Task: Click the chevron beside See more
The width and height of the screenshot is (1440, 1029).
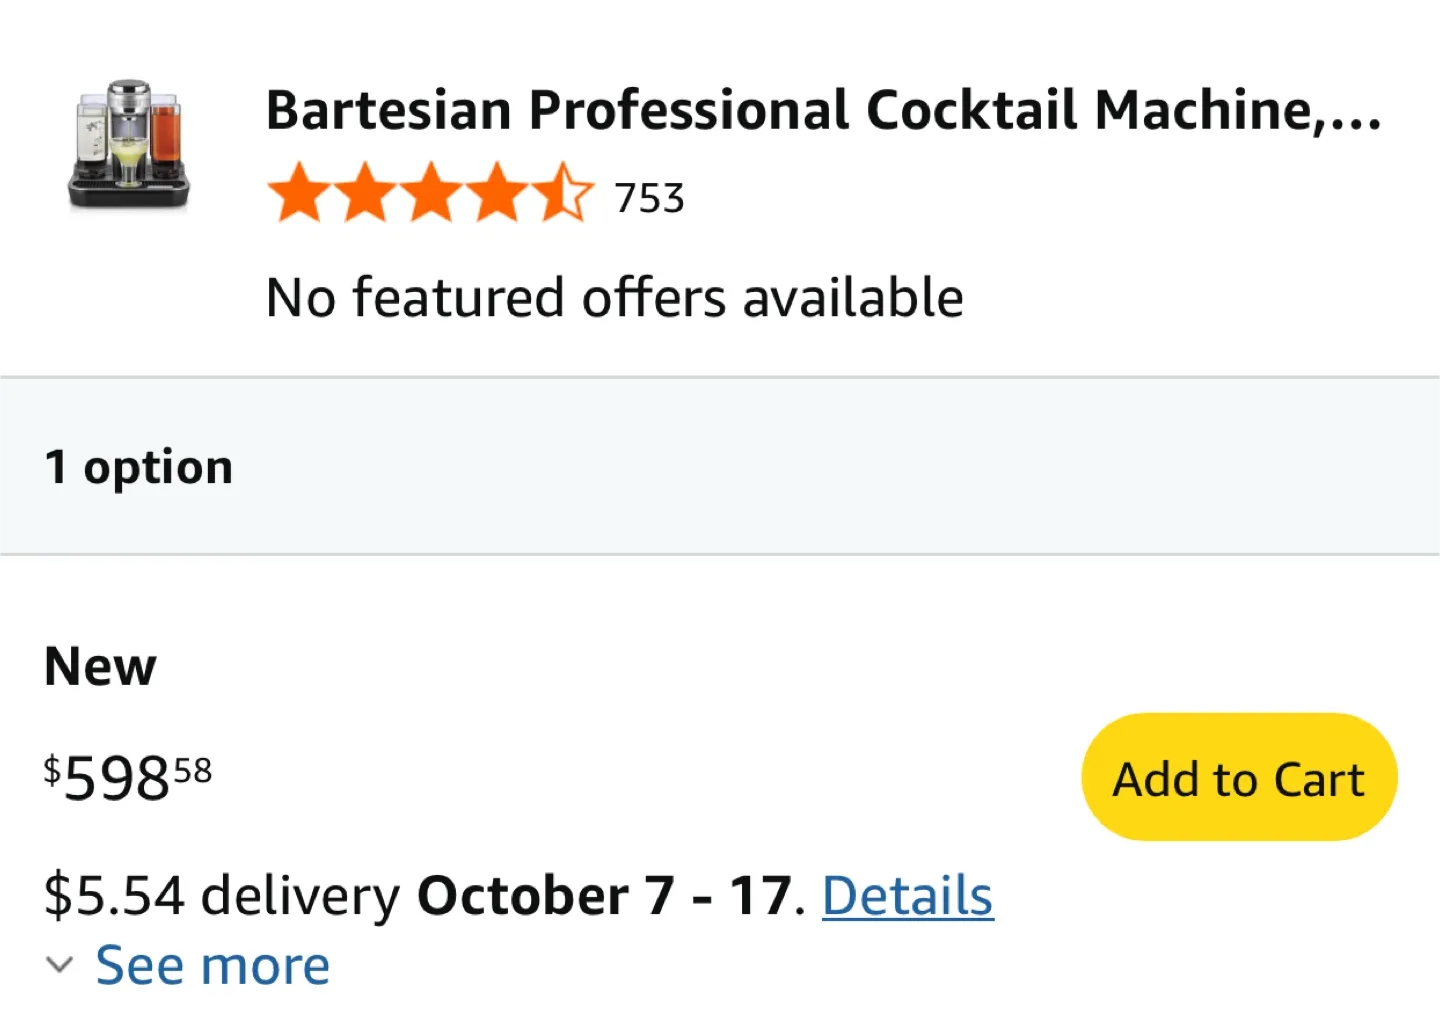Action: click(59, 964)
